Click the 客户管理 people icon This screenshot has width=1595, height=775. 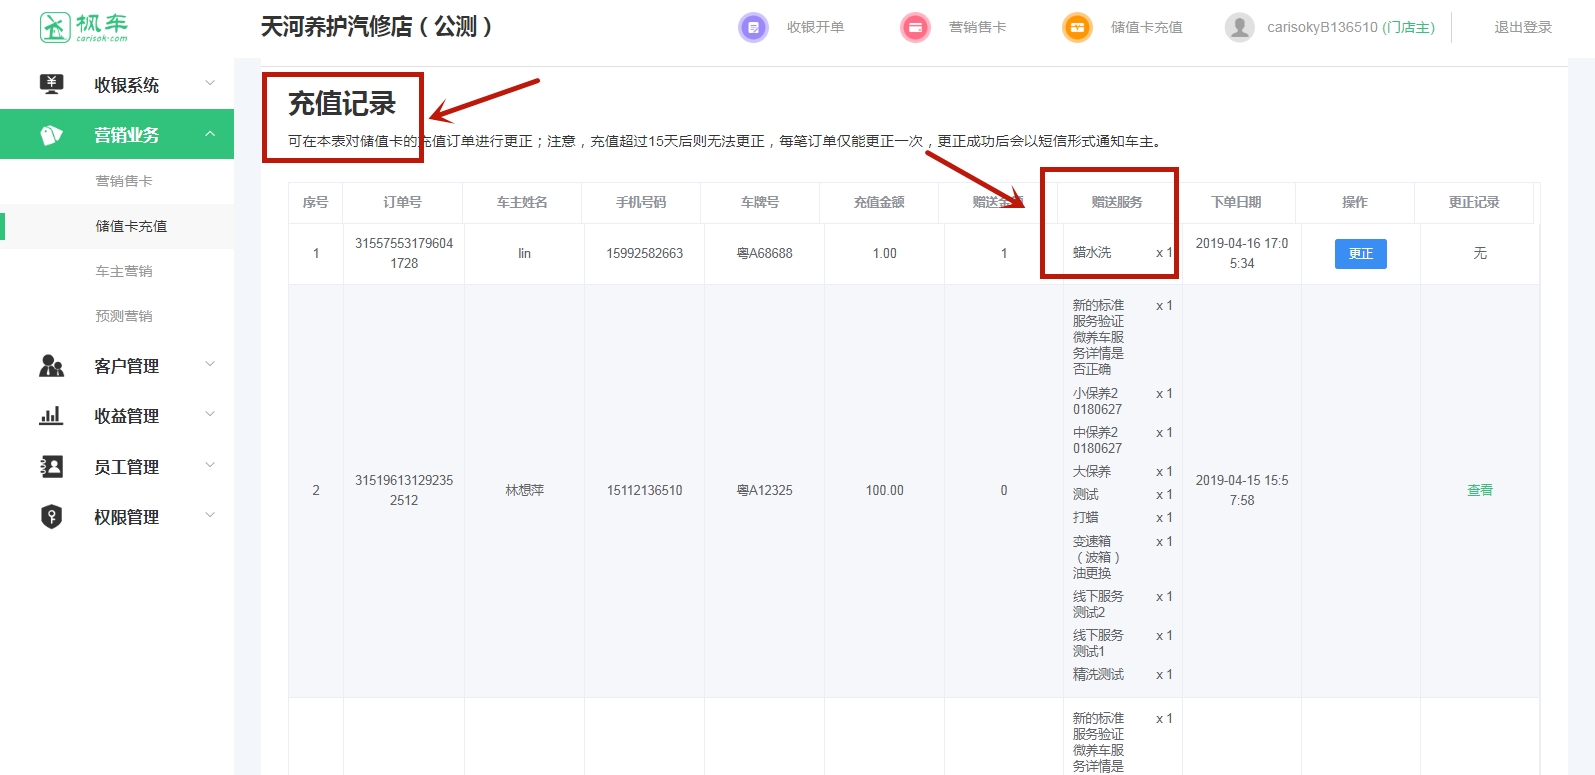pyautogui.click(x=51, y=366)
